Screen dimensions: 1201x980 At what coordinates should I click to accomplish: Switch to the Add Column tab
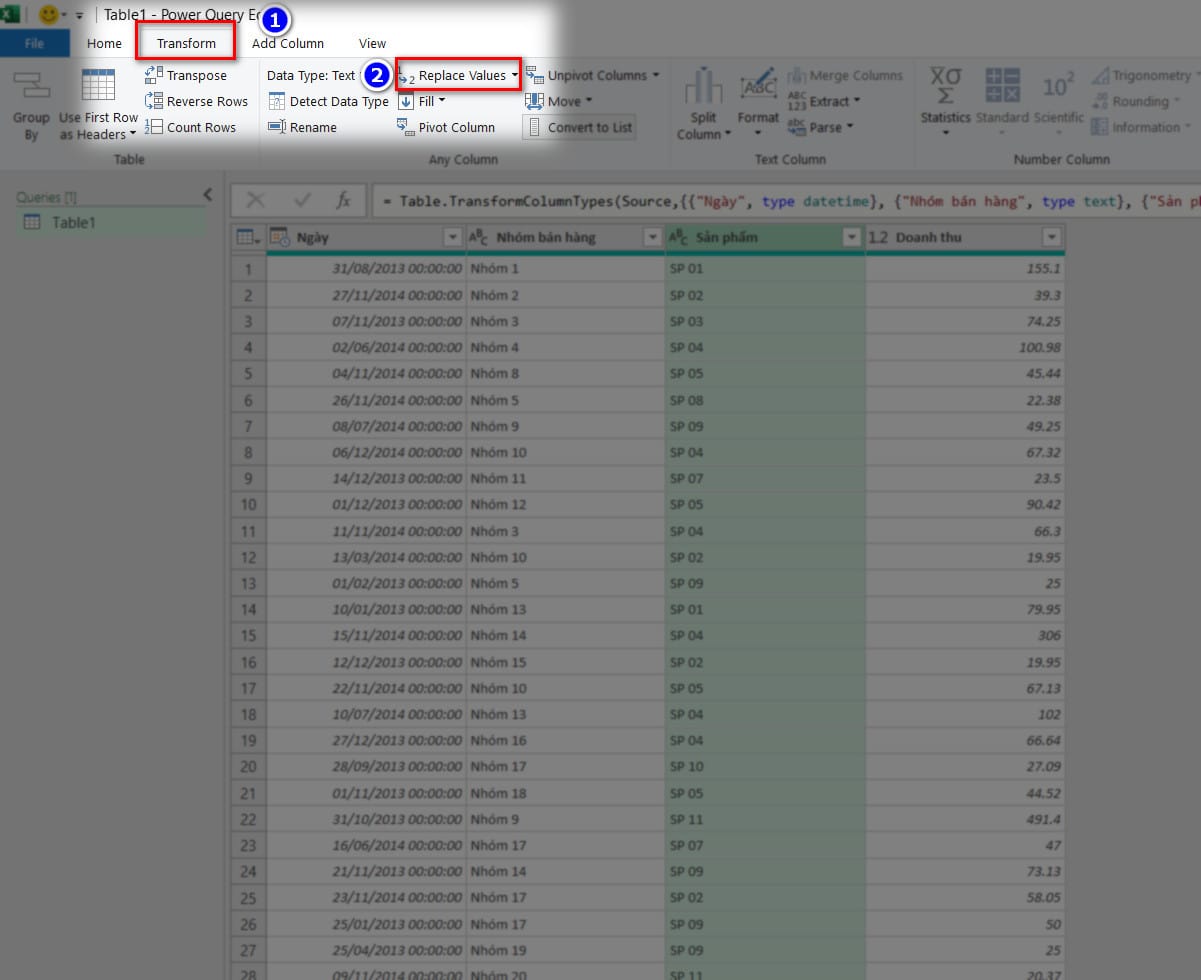(x=288, y=43)
